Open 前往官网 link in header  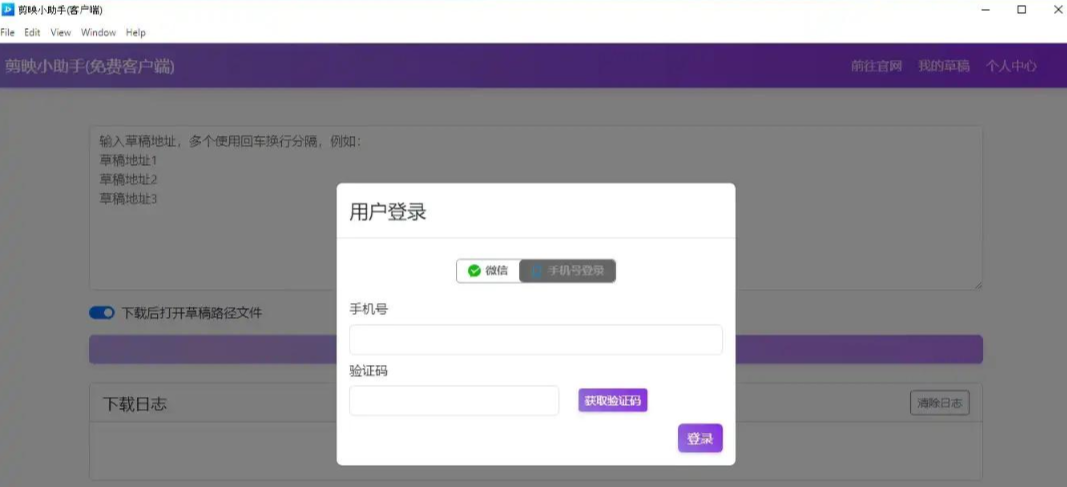[876, 66]
